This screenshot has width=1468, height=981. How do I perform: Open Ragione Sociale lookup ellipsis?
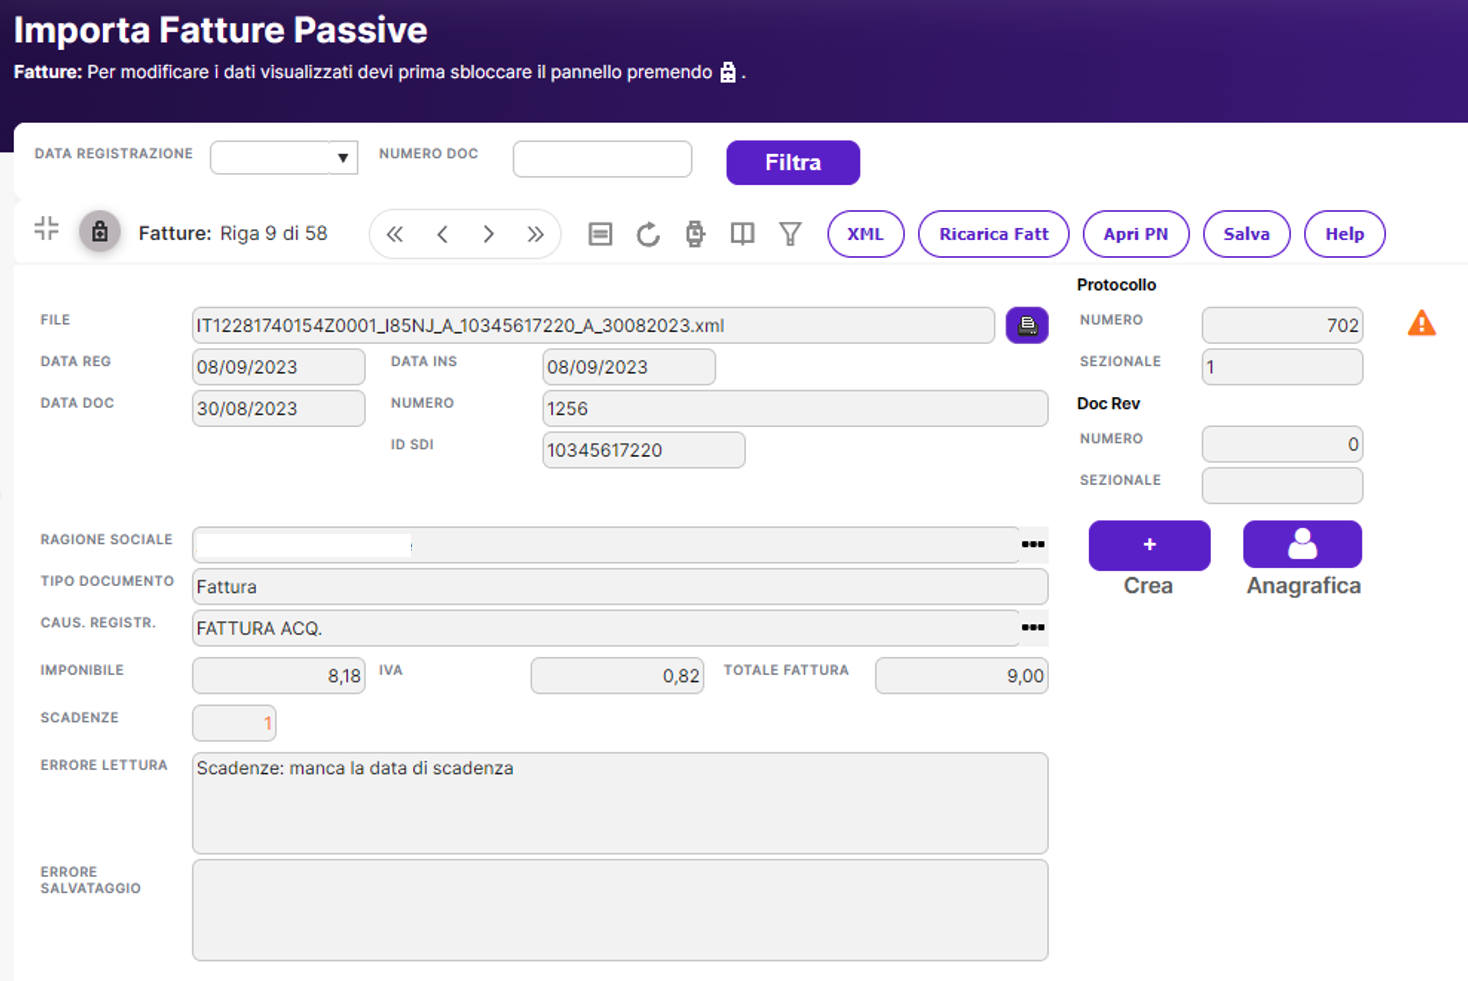click(x=1033, y=544)
